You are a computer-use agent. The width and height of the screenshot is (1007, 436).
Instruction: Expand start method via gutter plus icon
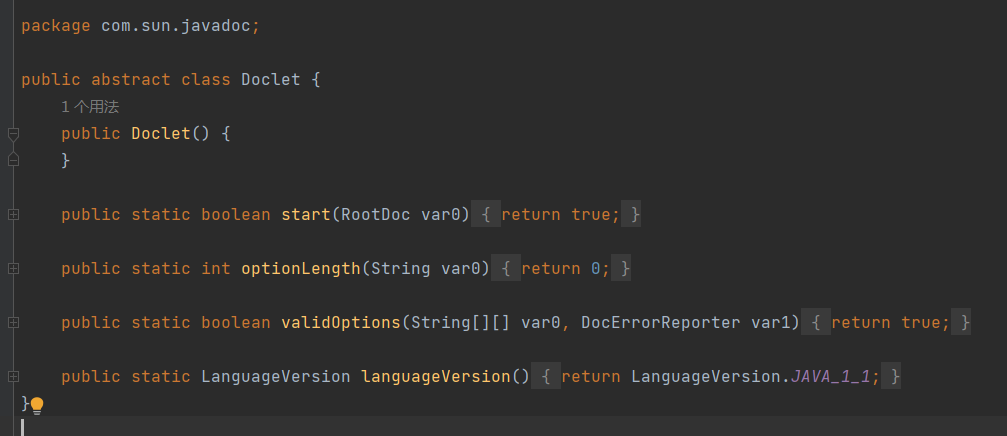point(13,214)
